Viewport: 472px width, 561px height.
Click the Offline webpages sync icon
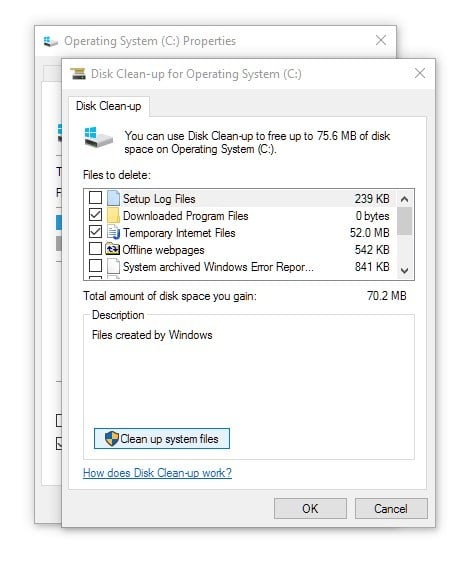click(112, 249)
